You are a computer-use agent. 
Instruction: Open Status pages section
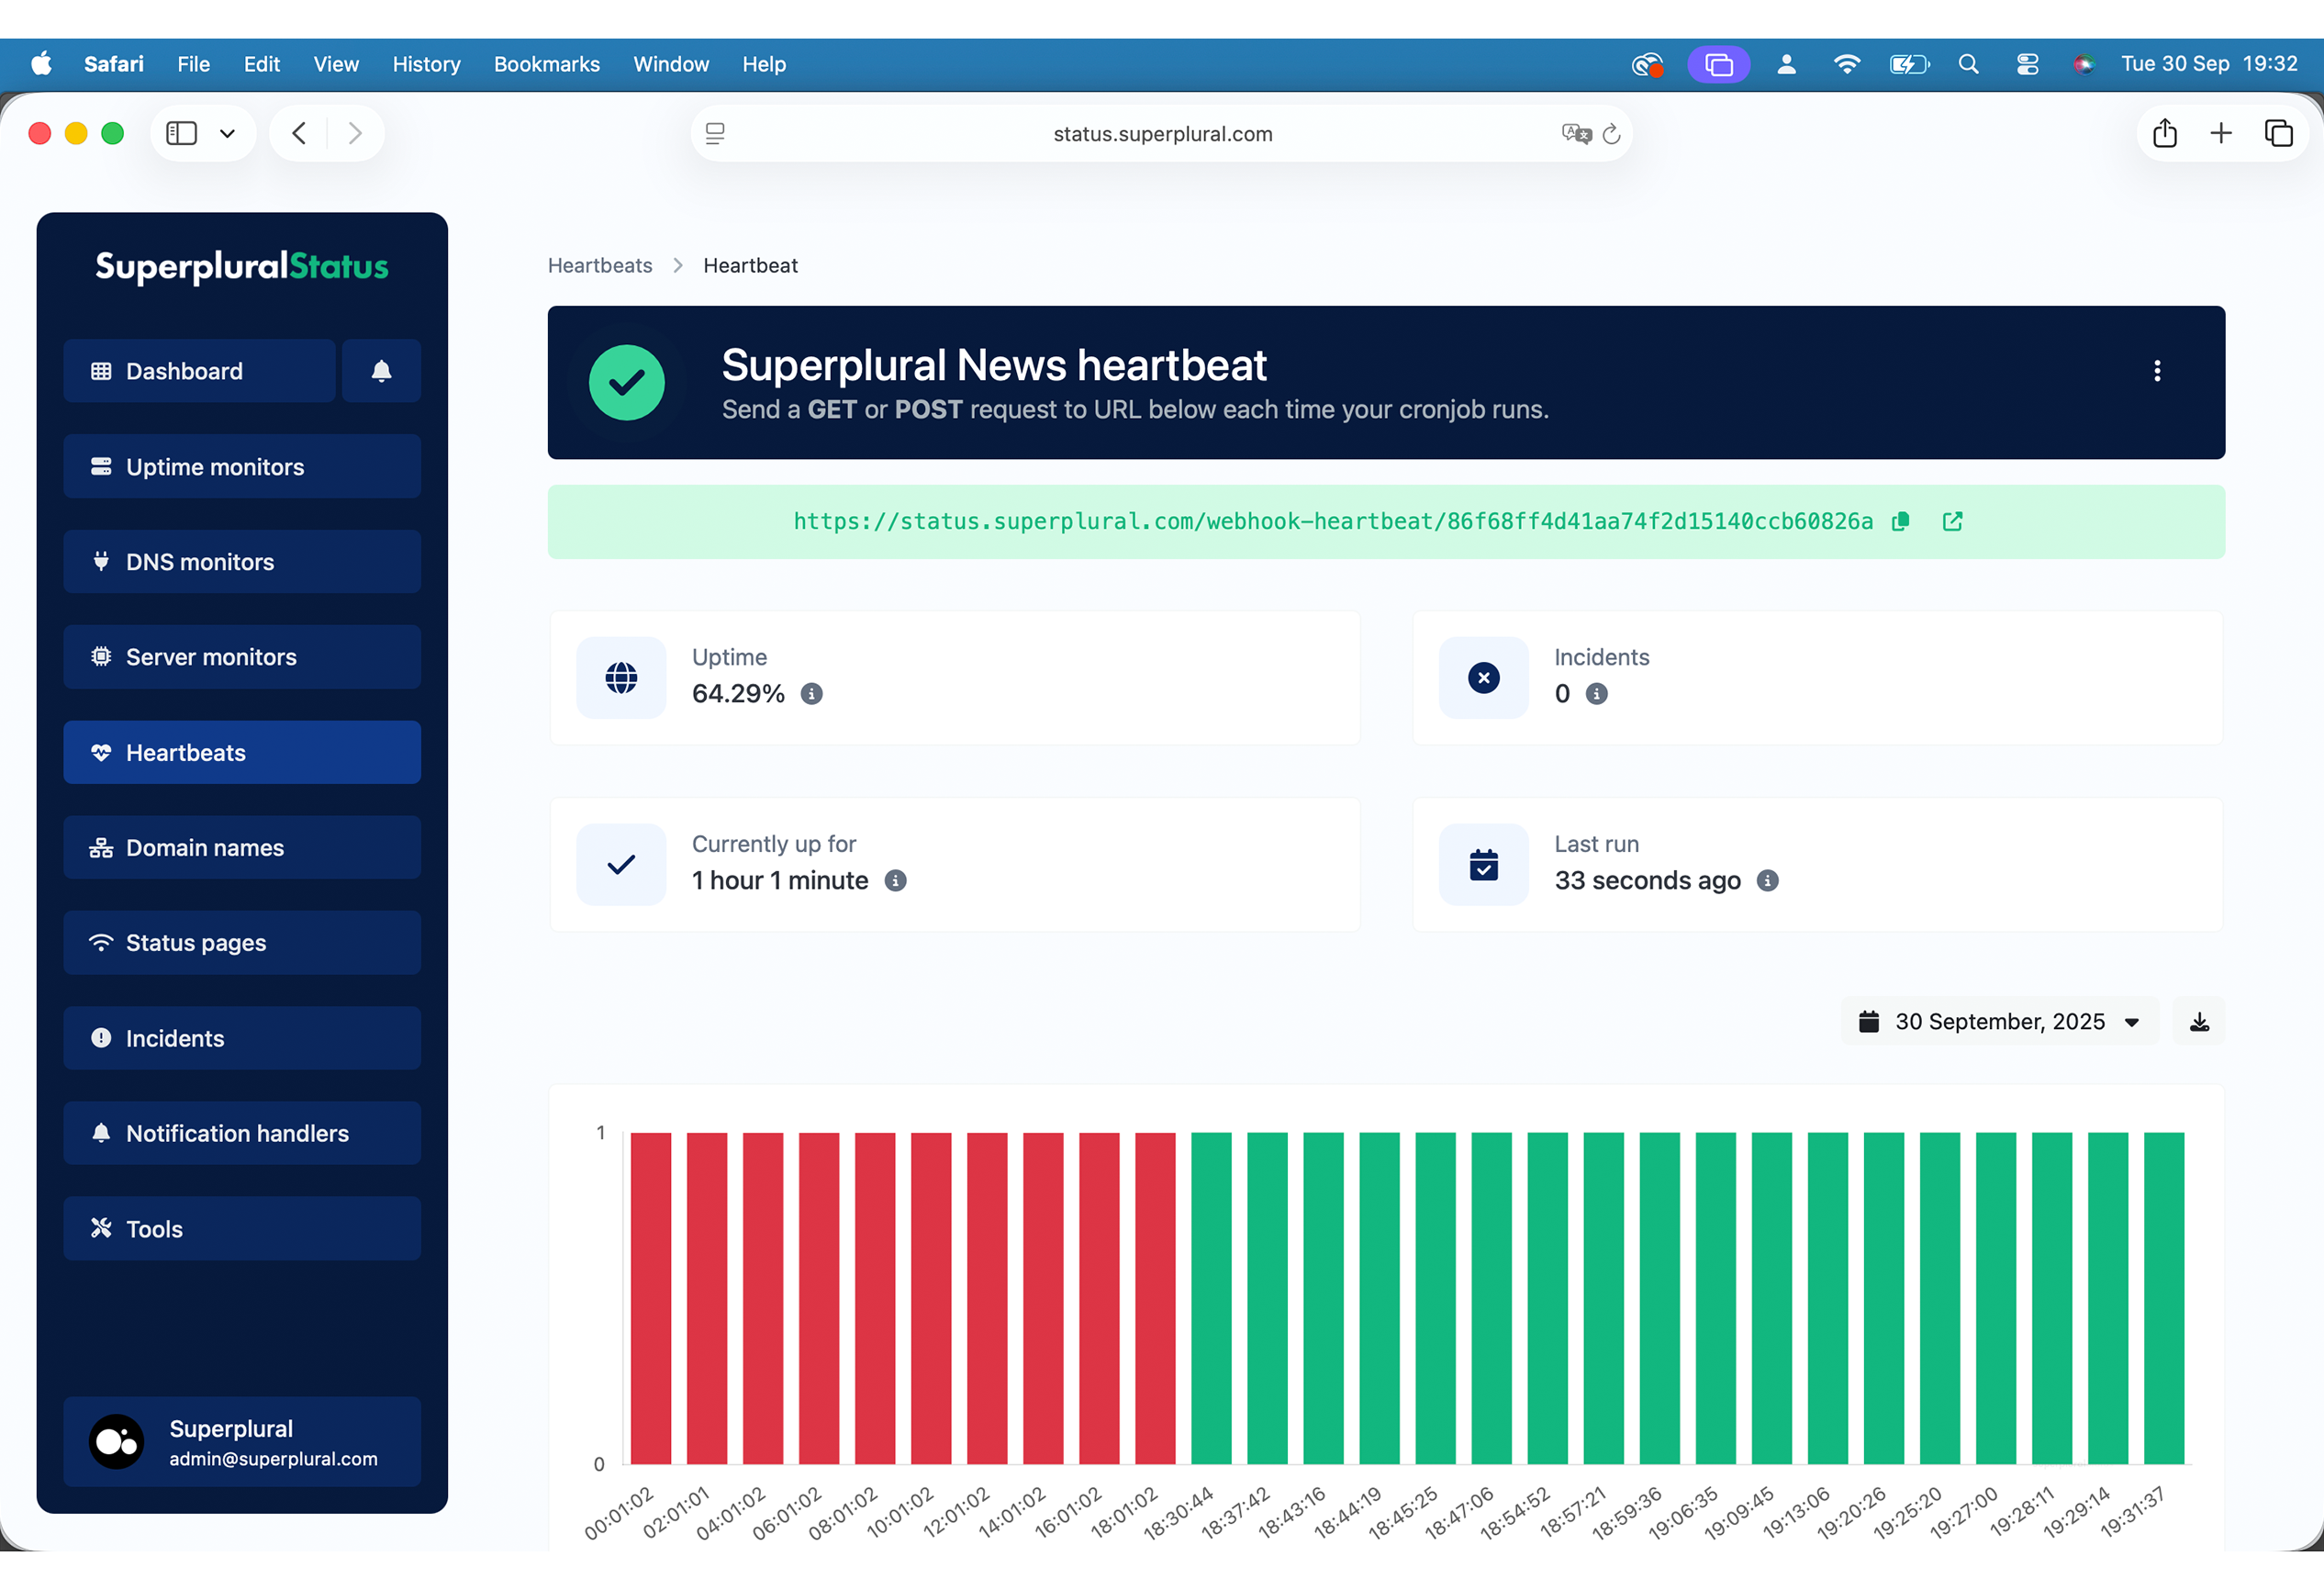[x=242, y=943]
